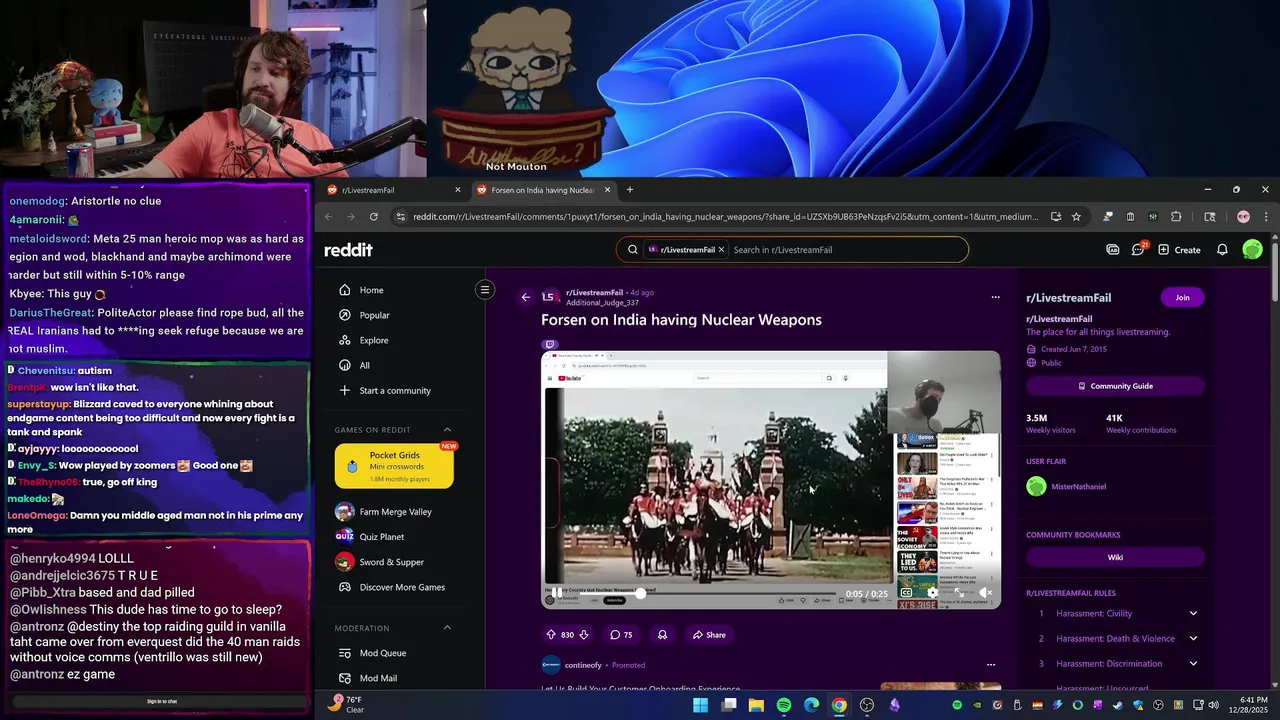1280x720 pixels.
Task: Collapse the Moderation section
Action: (x=447, y=628)
